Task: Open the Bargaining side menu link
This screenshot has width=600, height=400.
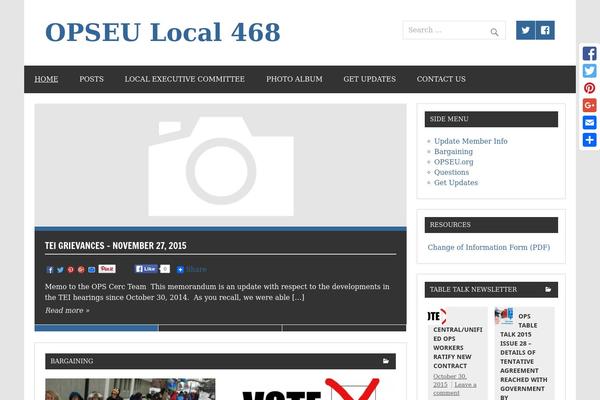Action: pos(453,152)
